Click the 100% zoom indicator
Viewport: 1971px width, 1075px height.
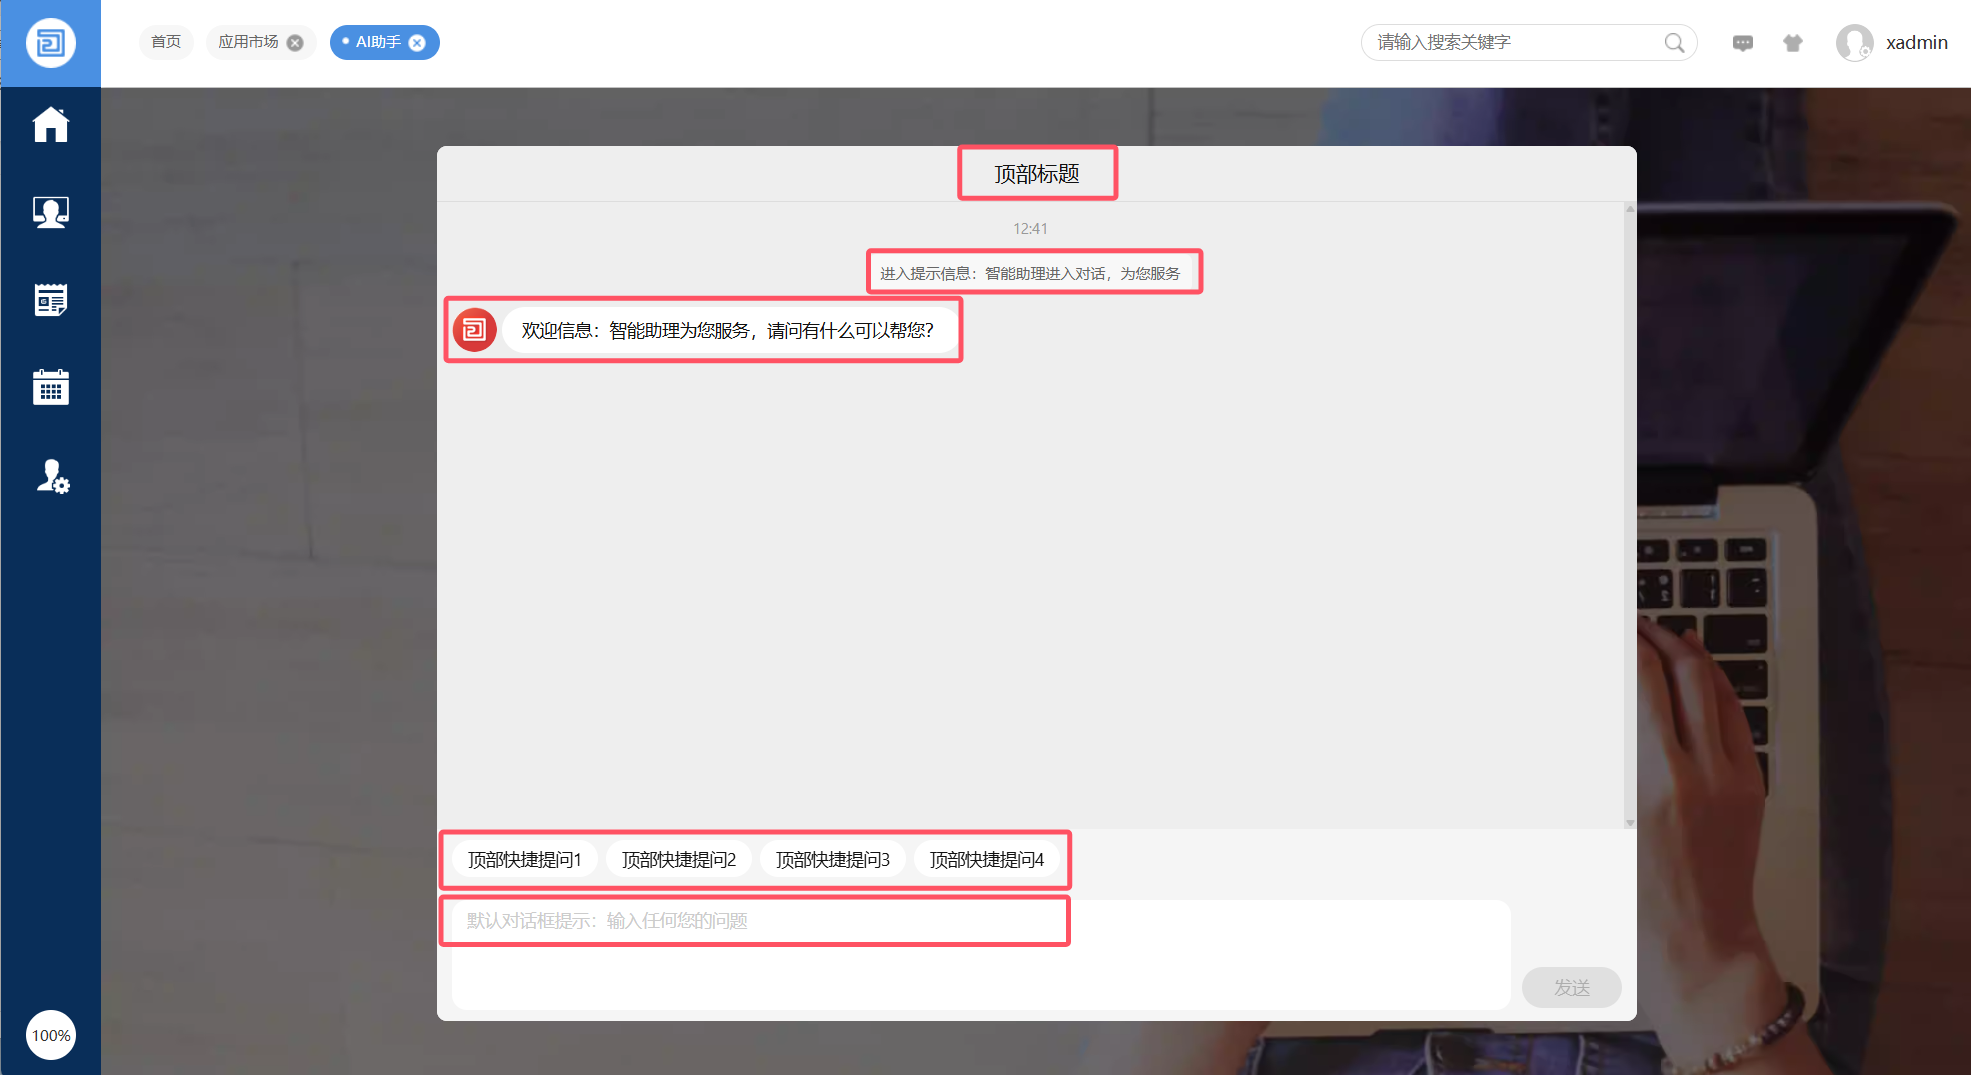[50, 1035]
